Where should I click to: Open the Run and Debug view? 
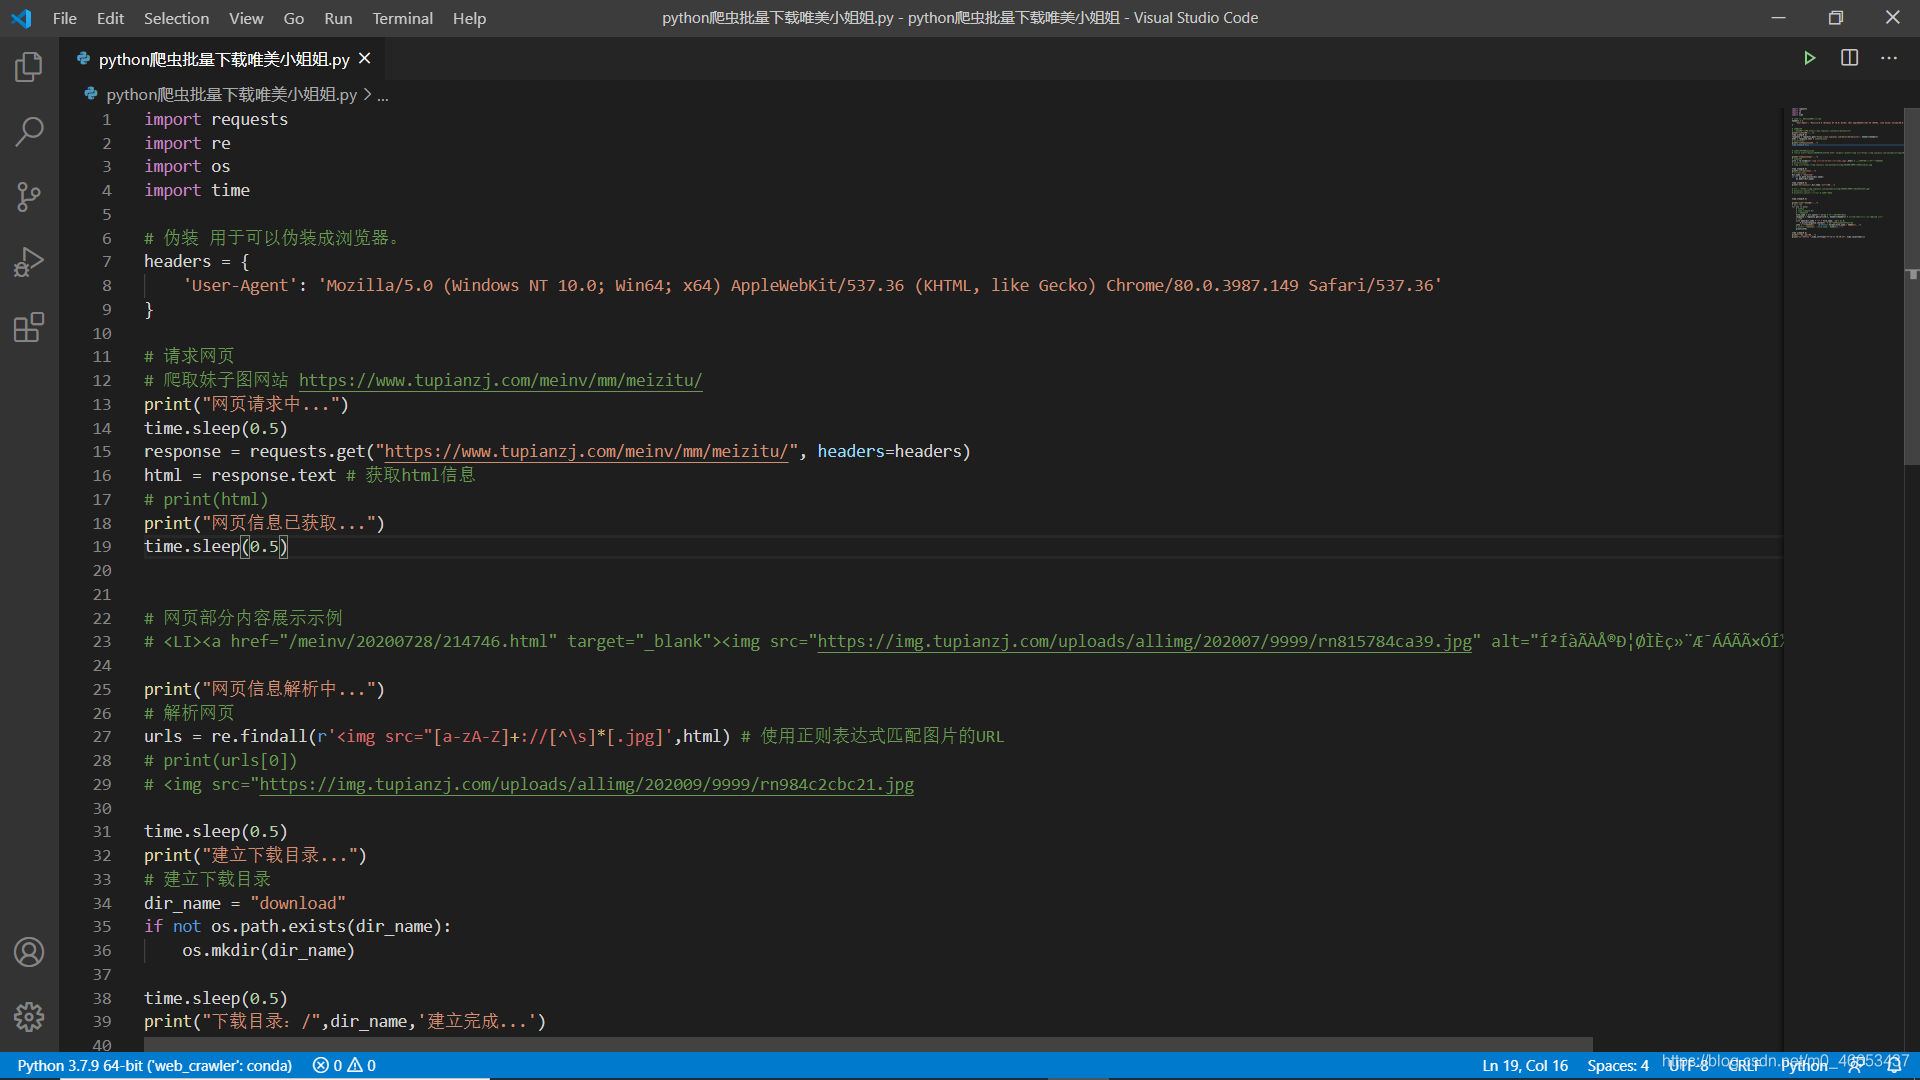coord(29,262)
